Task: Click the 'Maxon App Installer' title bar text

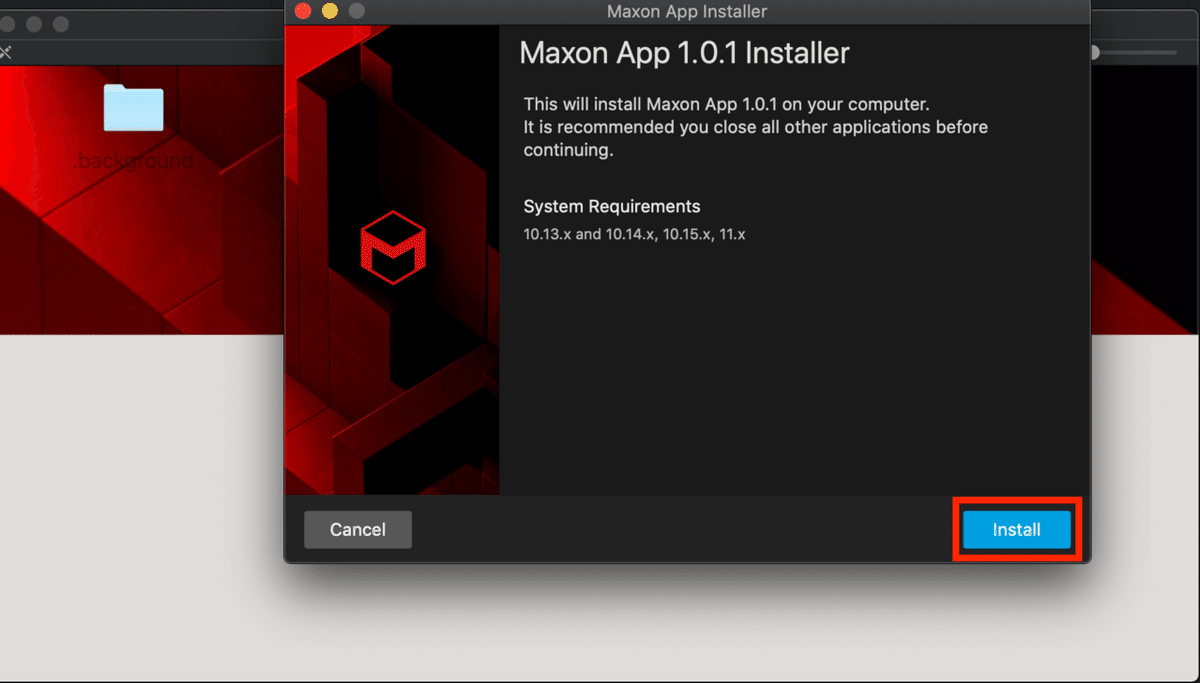Action: point(687,12)
